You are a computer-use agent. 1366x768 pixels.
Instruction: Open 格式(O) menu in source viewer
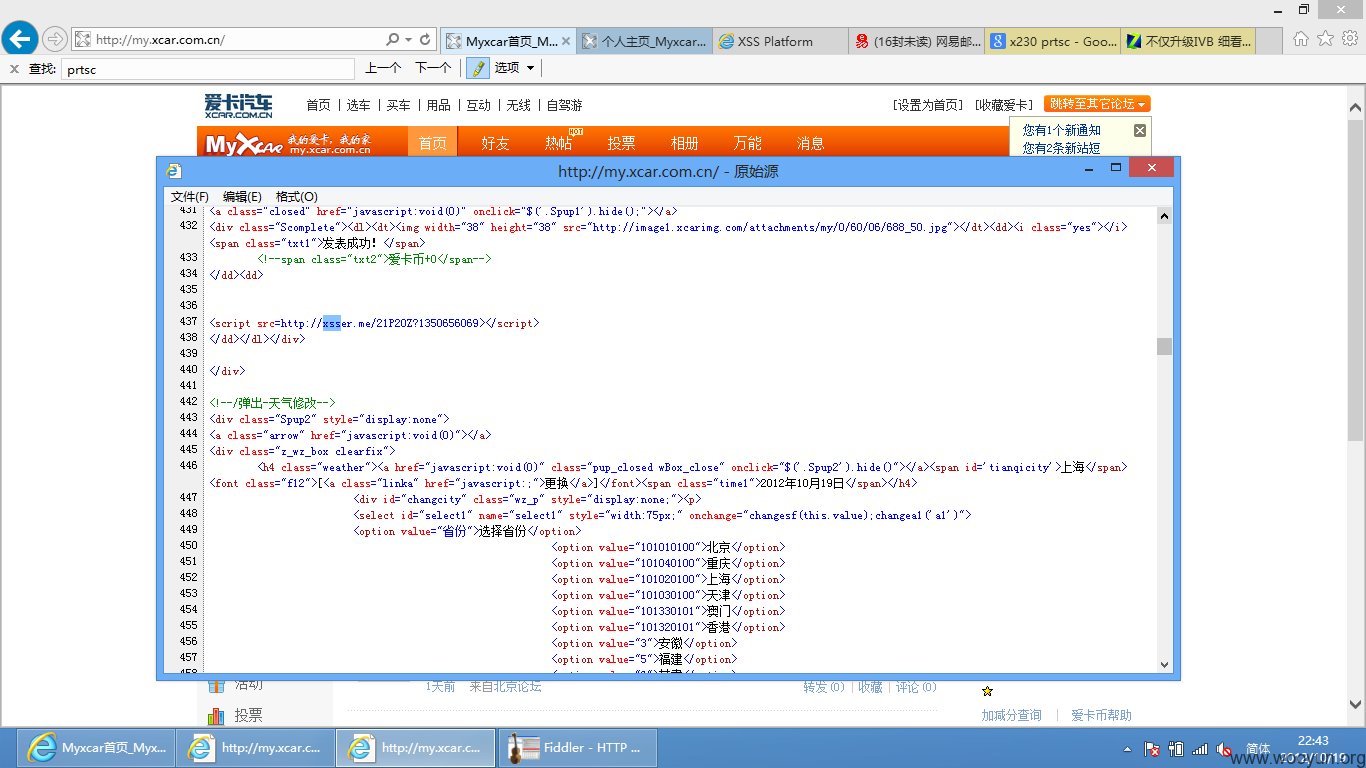(x=297, y=197)
